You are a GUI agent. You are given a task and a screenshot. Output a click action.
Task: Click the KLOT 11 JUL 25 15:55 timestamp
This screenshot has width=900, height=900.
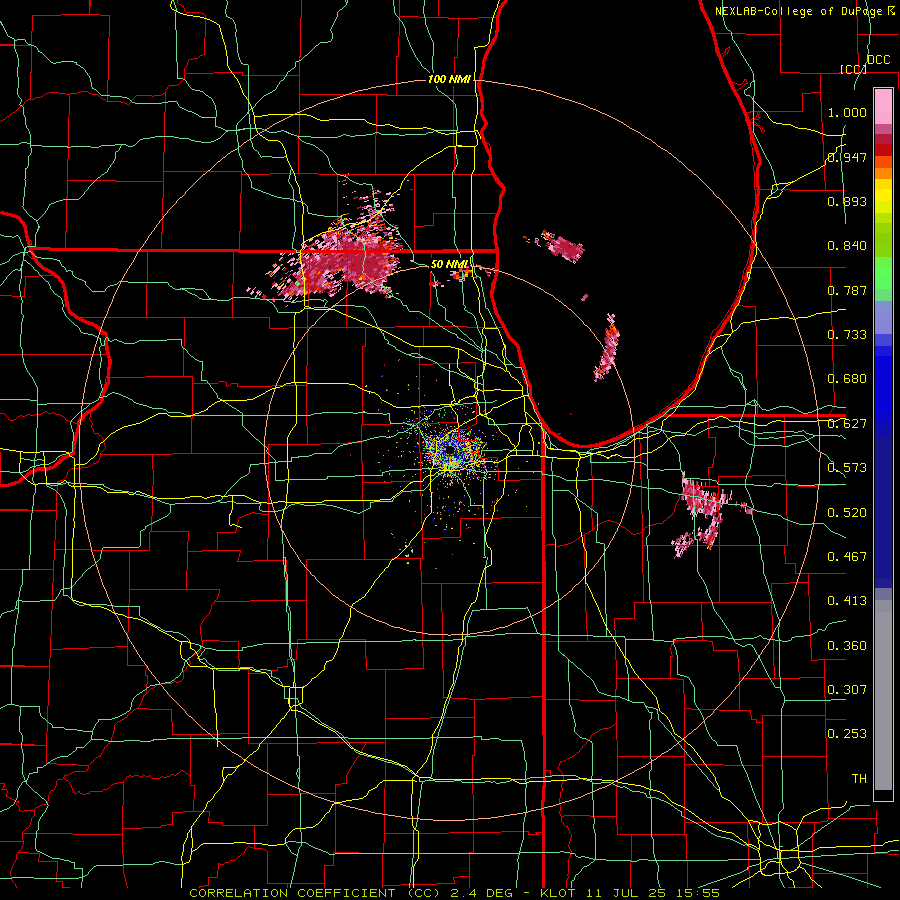point(630,893)
